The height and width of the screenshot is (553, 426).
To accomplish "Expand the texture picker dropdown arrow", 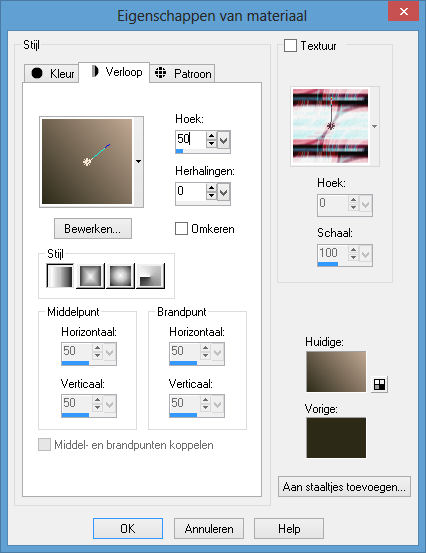I will point(375,126).
